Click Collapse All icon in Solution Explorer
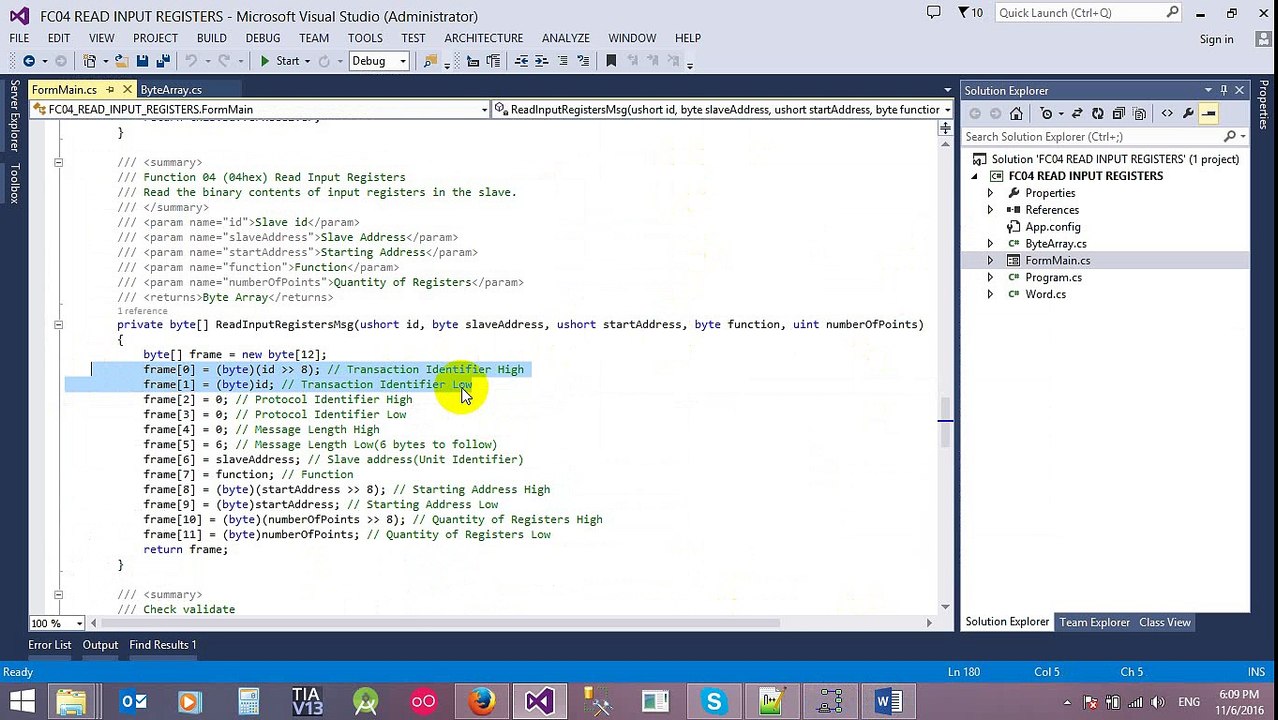The height and width of the screenshot is (720, 1278). click(x=1118, y=113)
